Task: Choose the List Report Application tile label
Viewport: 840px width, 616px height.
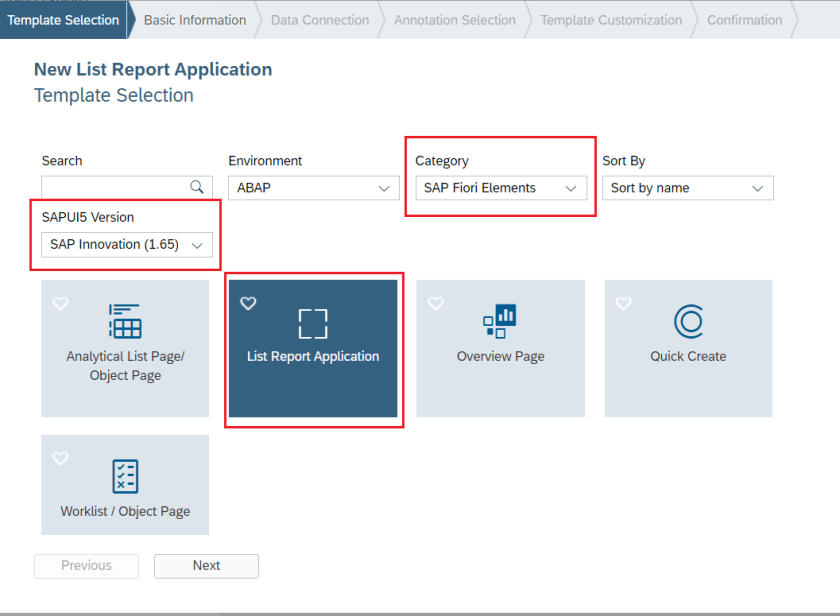Action: coord(313,356)
